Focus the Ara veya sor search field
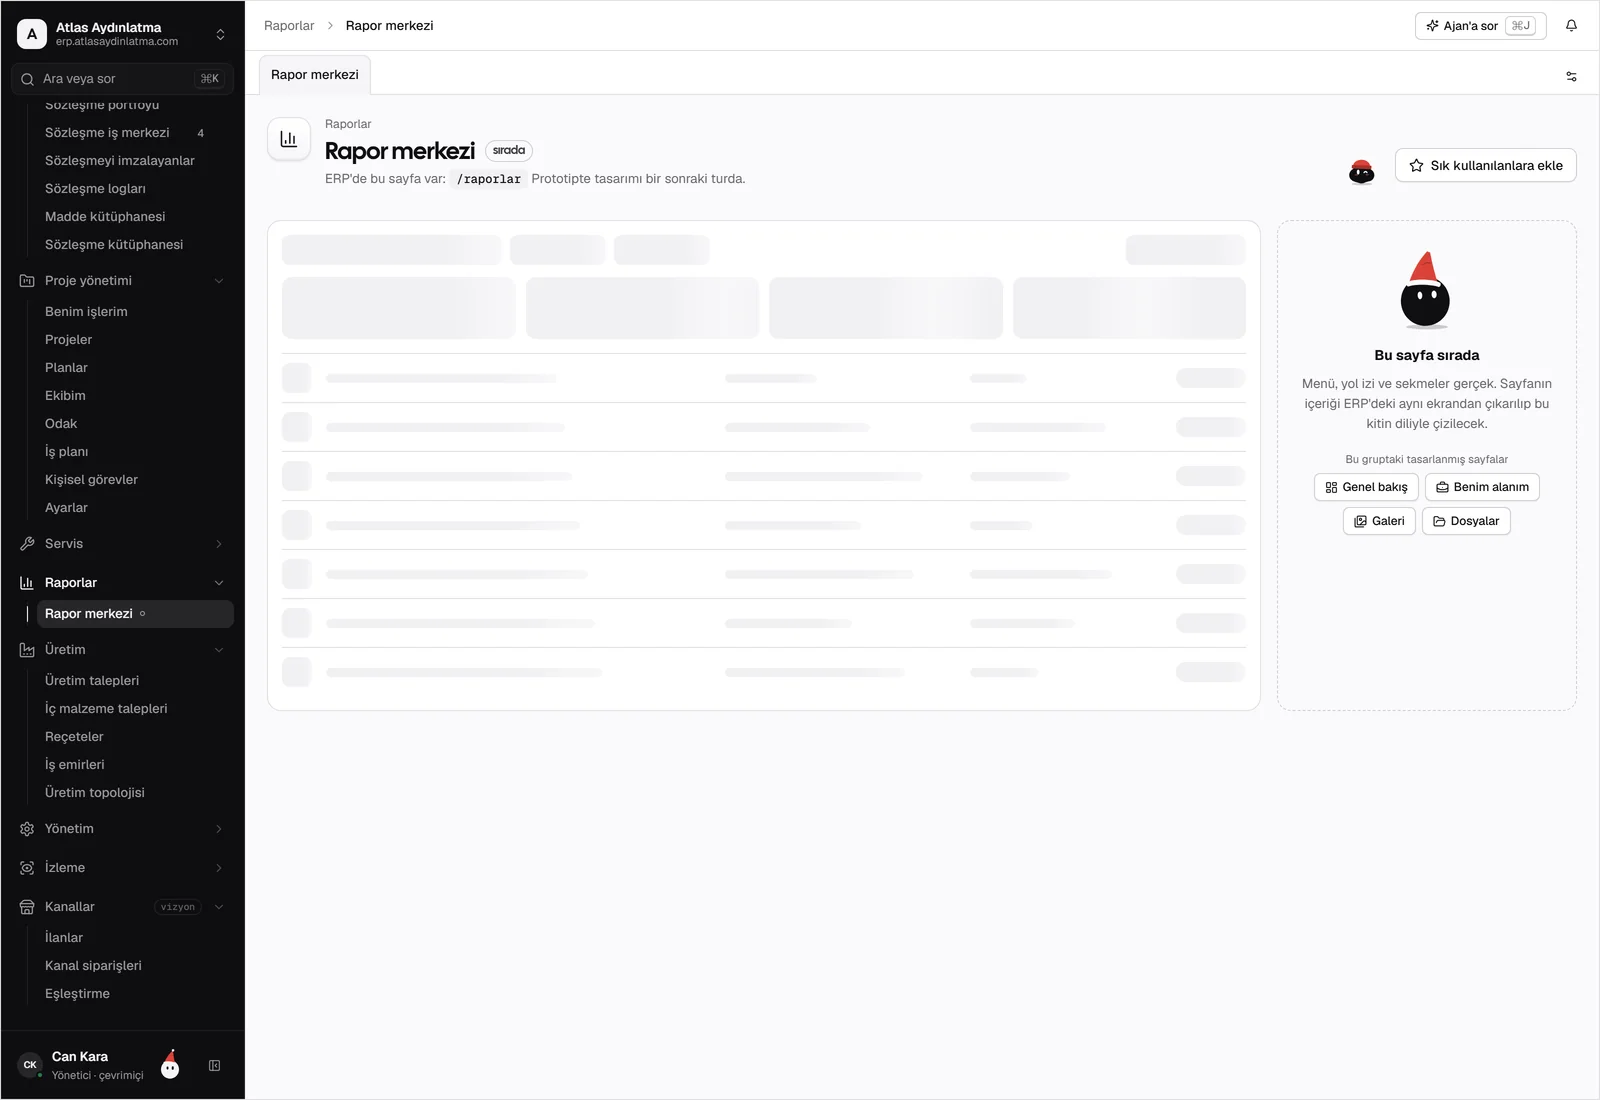The height and width of the screenshot is (1100, 1600). [122, 79]
